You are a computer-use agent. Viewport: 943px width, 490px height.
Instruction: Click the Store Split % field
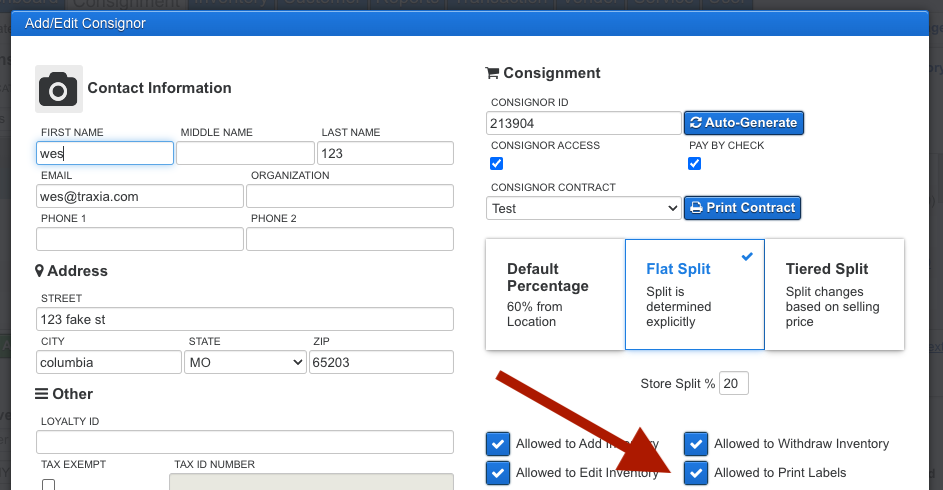pyautogui.click(x=733, y=384)
